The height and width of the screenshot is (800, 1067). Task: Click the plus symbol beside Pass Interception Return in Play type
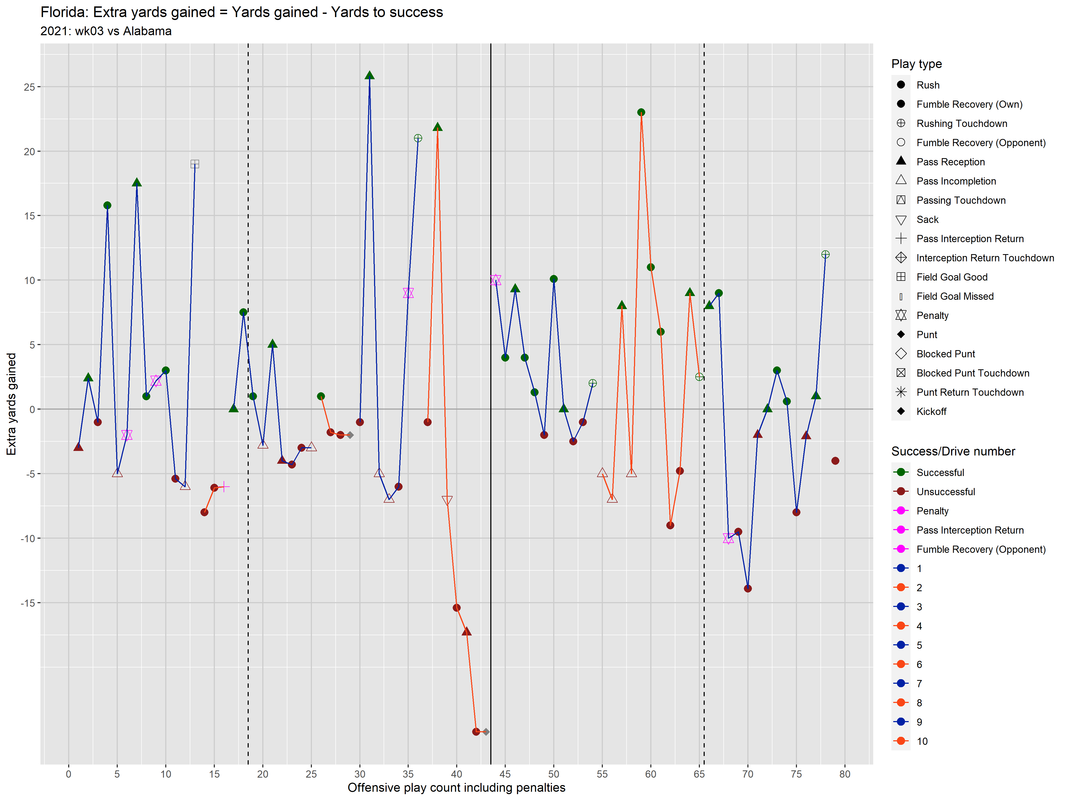[x=900, y=238]
